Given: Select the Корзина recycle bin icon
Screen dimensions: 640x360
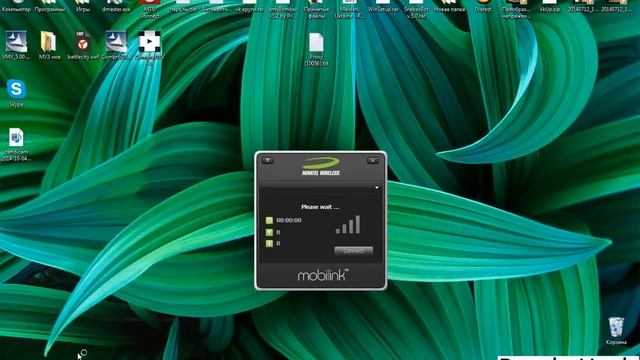Looking at the screenshot, I should coord(616,331).
